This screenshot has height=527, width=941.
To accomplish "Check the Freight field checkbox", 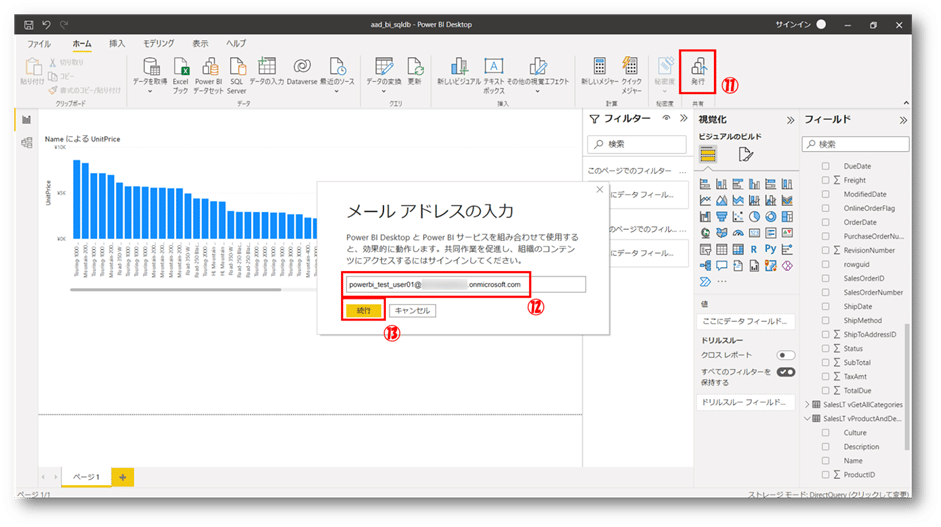I will 826,180.
